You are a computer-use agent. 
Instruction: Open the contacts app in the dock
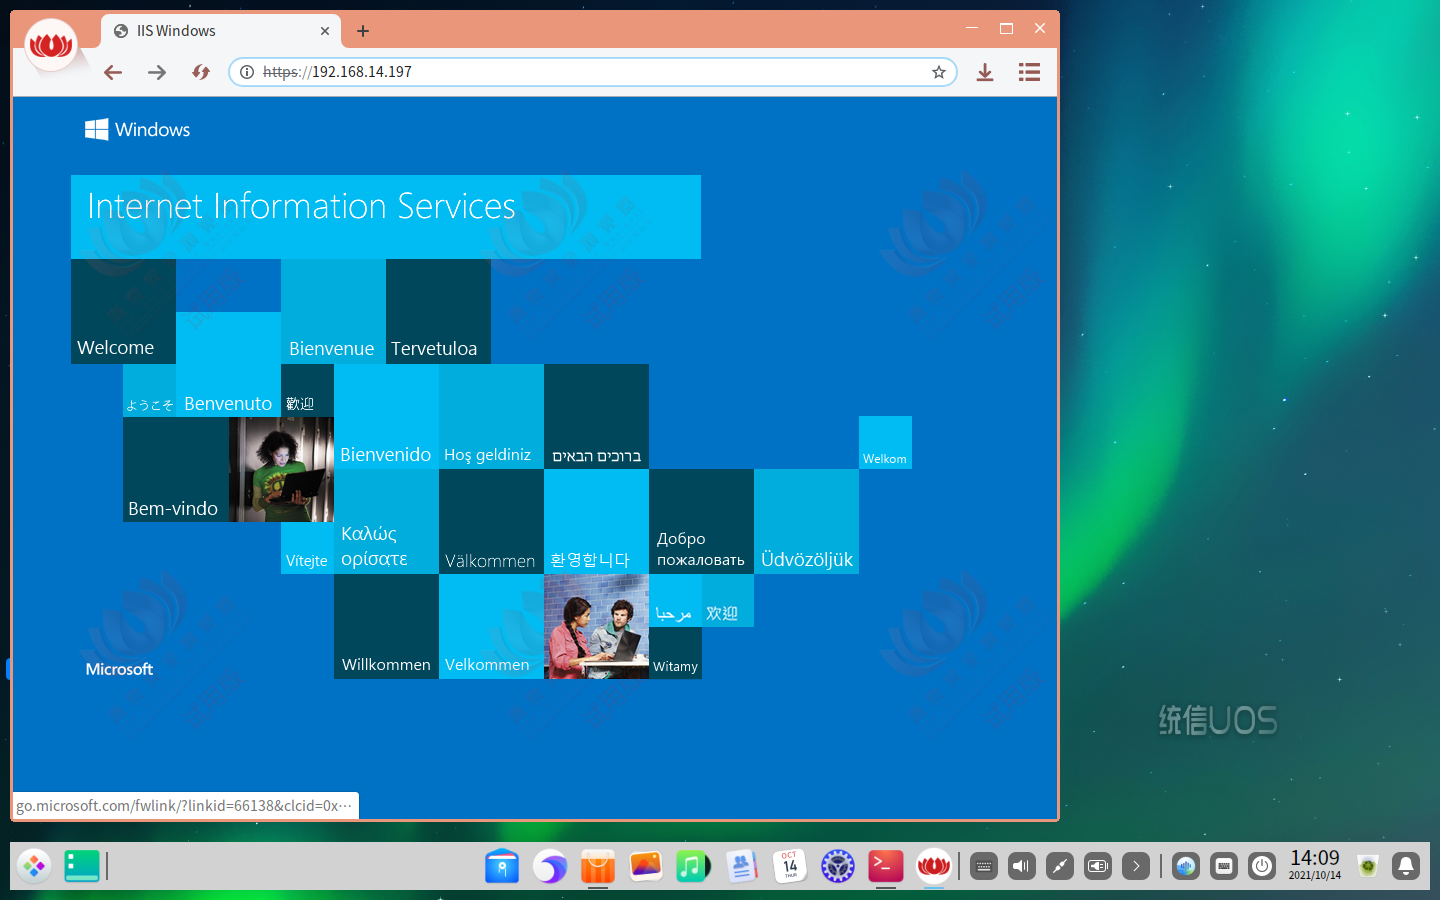(741, 866)
